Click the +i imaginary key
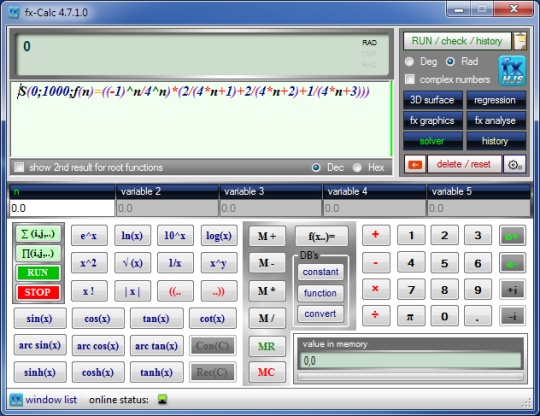540x416 pixels. [512, 290]
